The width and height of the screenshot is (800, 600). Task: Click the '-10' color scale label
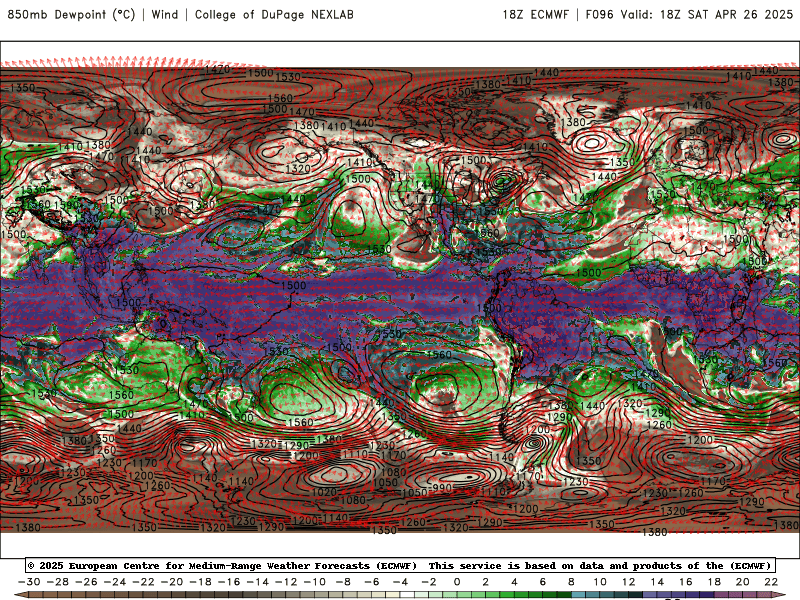[315, 582]
